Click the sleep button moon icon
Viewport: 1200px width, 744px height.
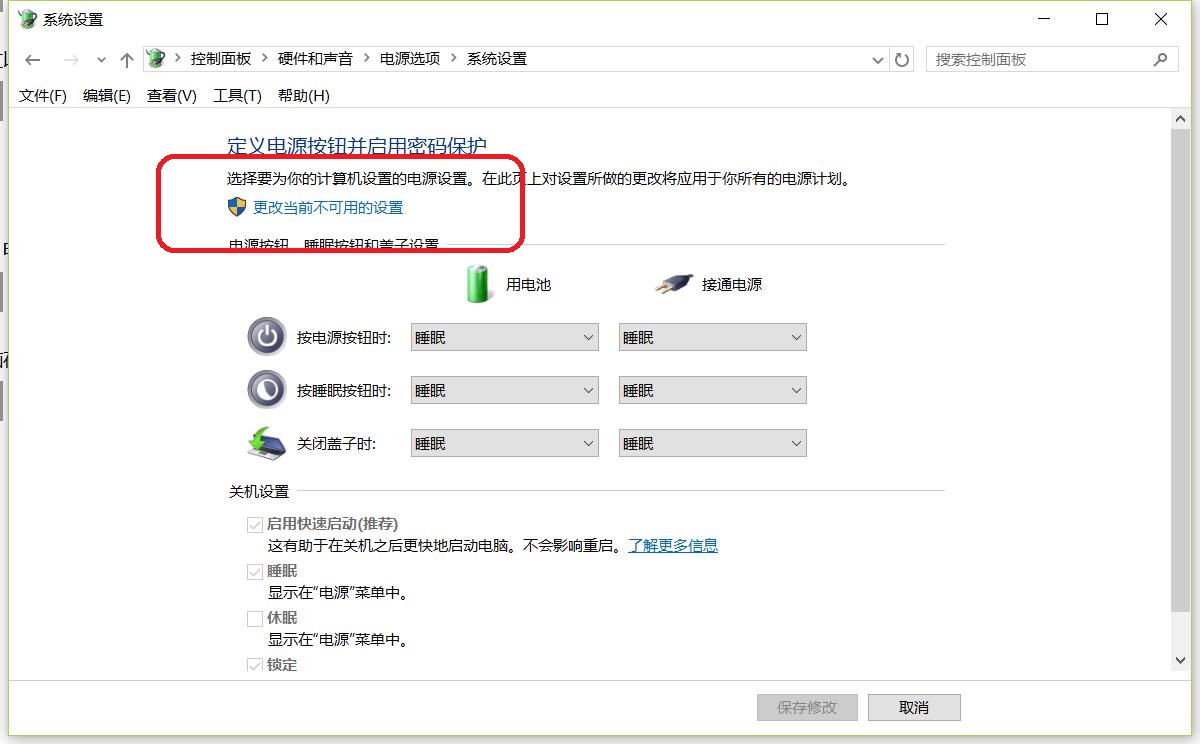click(266, 389)
